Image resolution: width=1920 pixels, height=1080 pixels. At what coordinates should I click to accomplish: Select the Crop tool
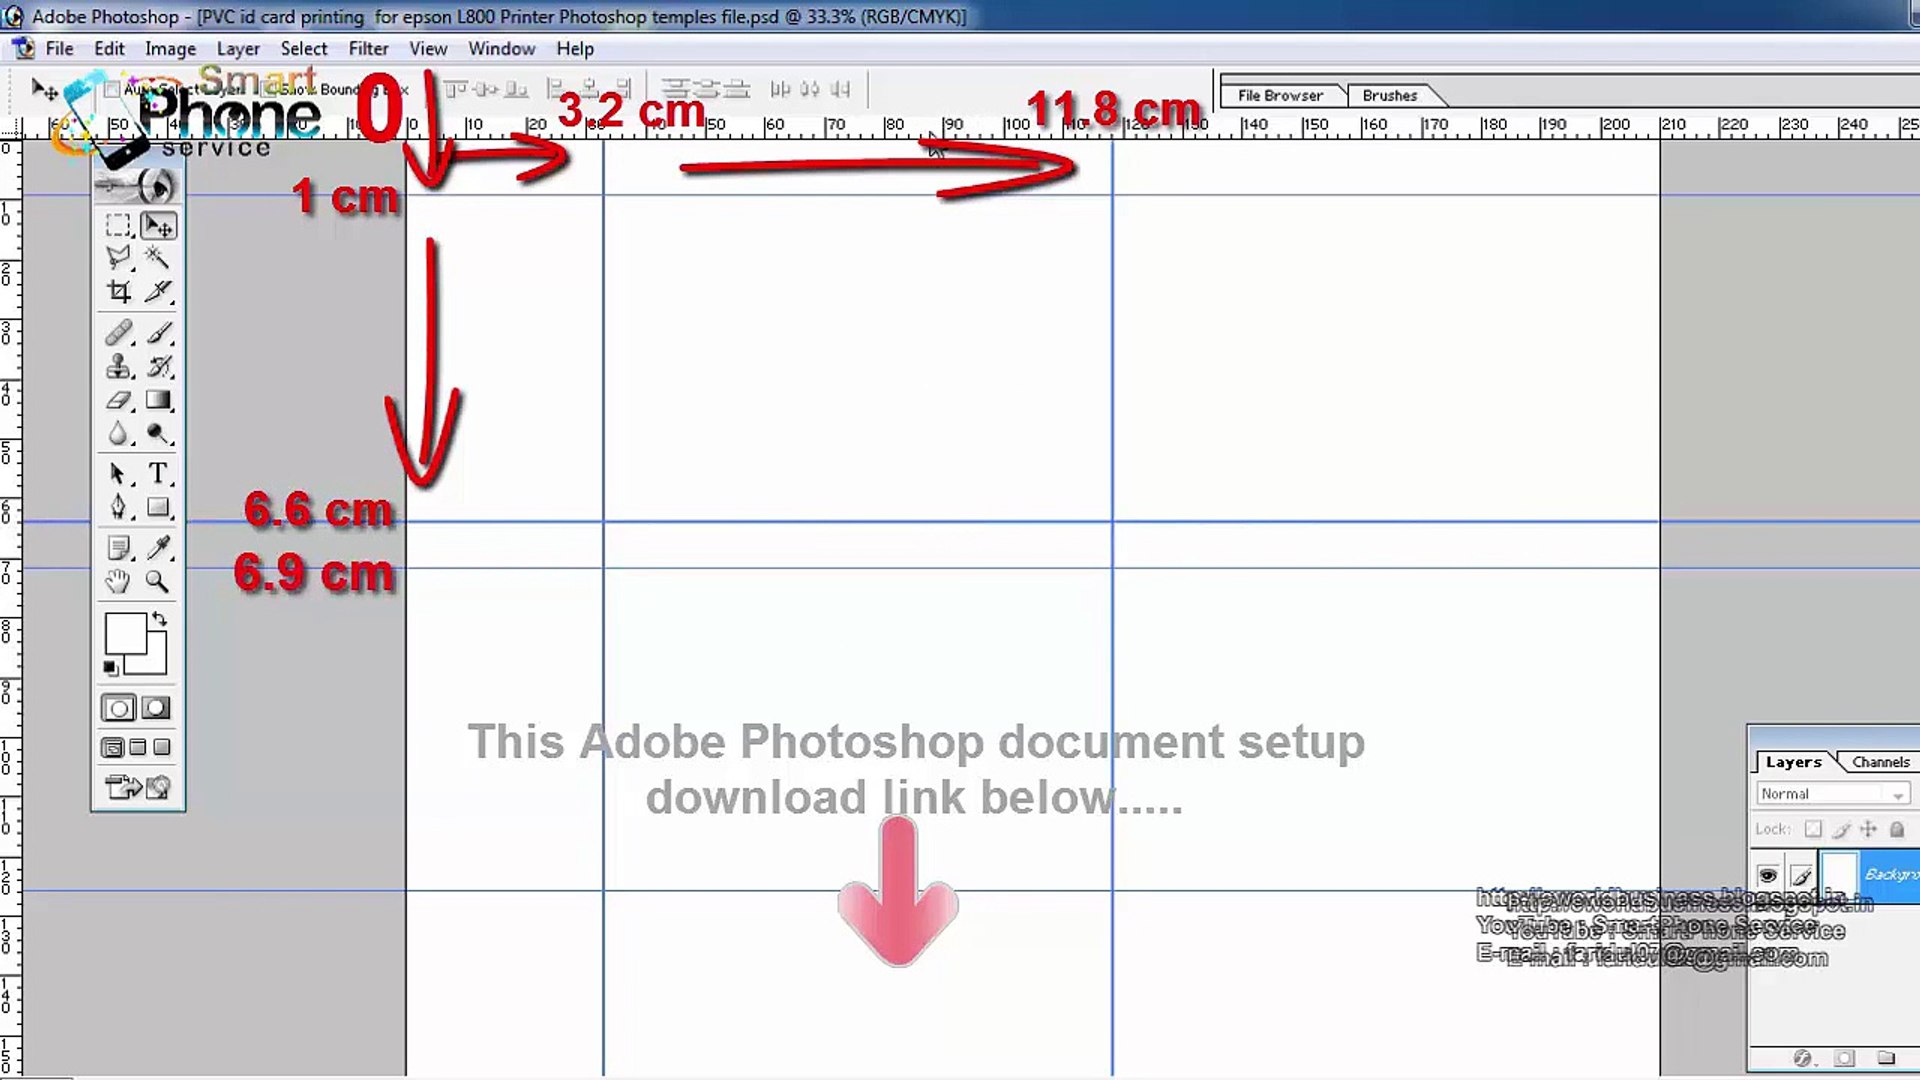pos(118,292)
